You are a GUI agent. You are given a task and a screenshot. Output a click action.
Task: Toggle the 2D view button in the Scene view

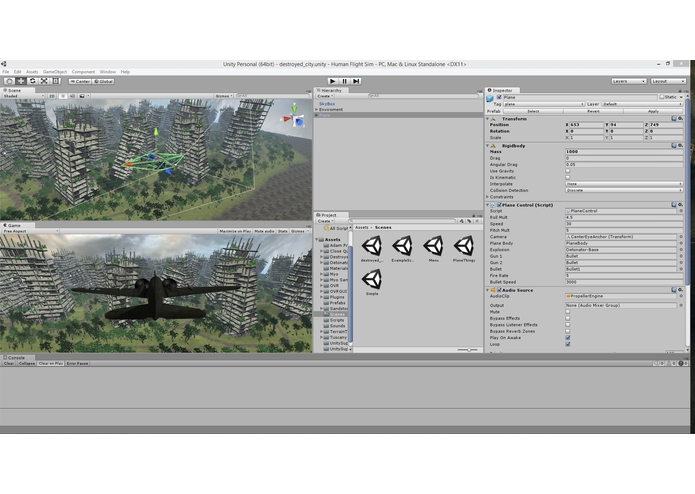pyautogui.click(x=52, y=96)
